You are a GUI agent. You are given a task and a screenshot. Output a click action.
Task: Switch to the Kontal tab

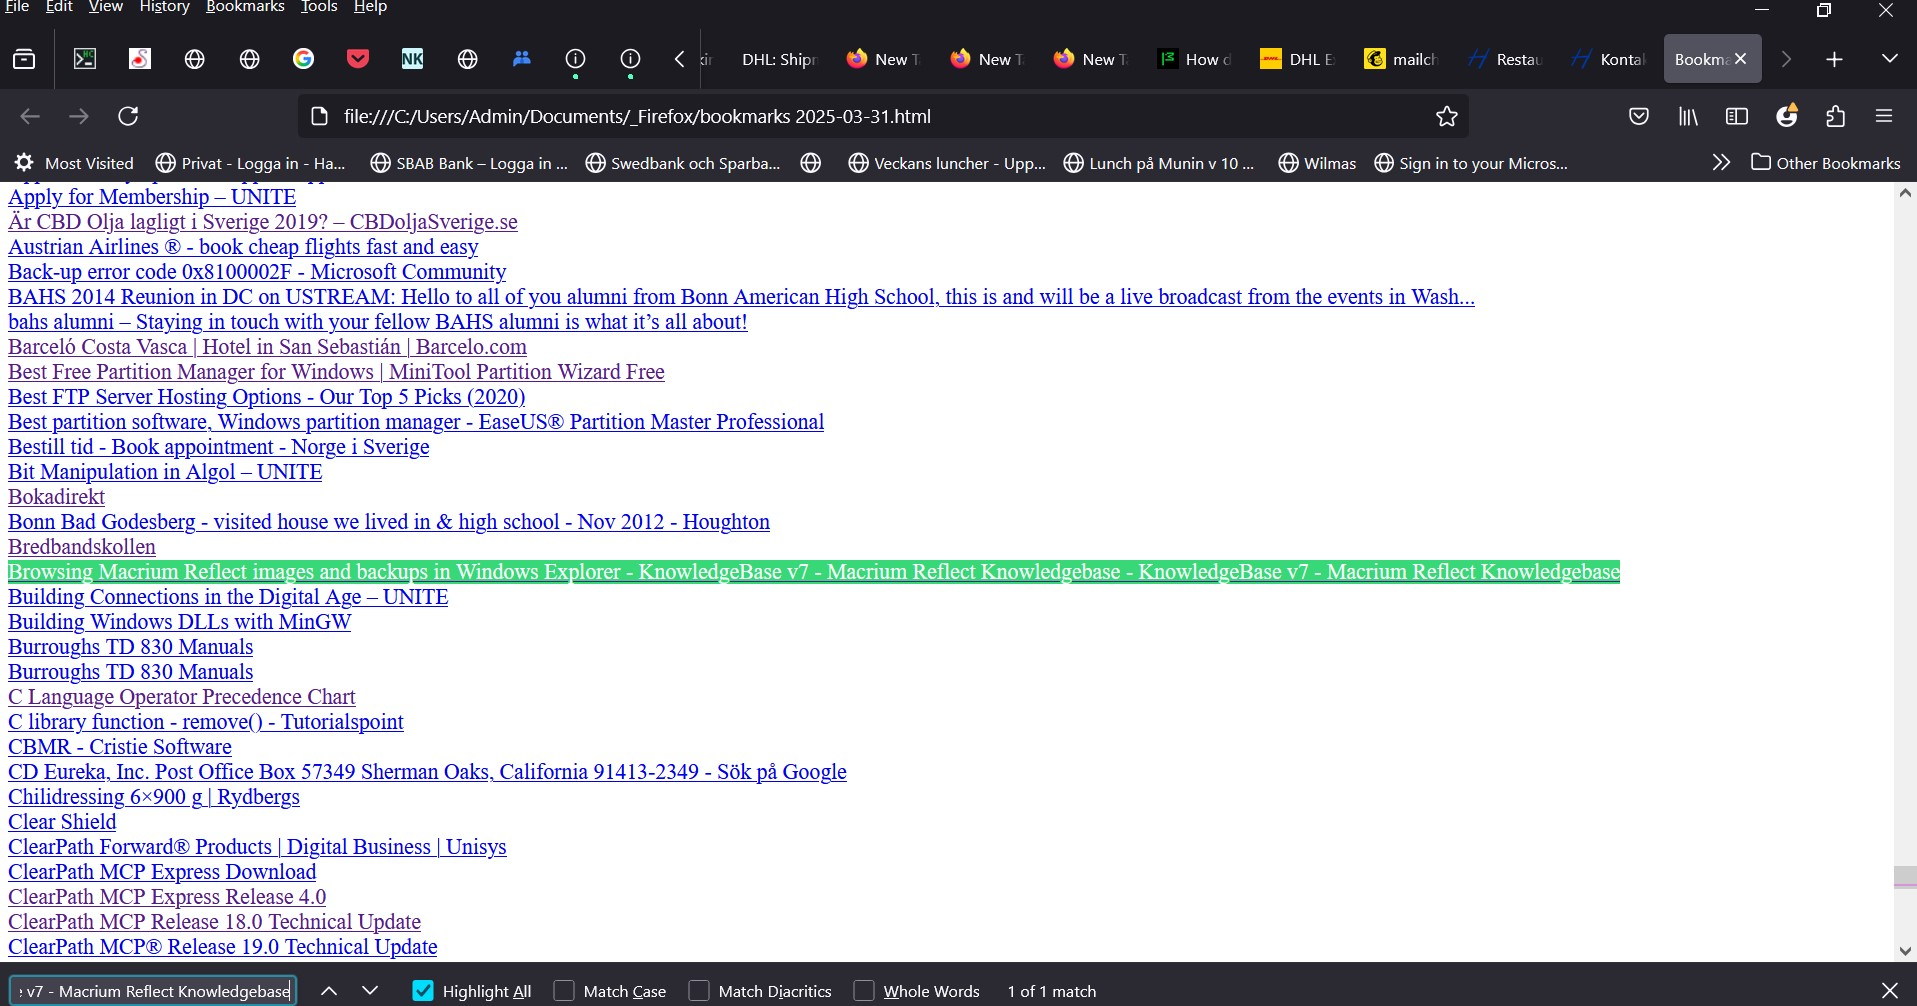[x=1608, y=59]
